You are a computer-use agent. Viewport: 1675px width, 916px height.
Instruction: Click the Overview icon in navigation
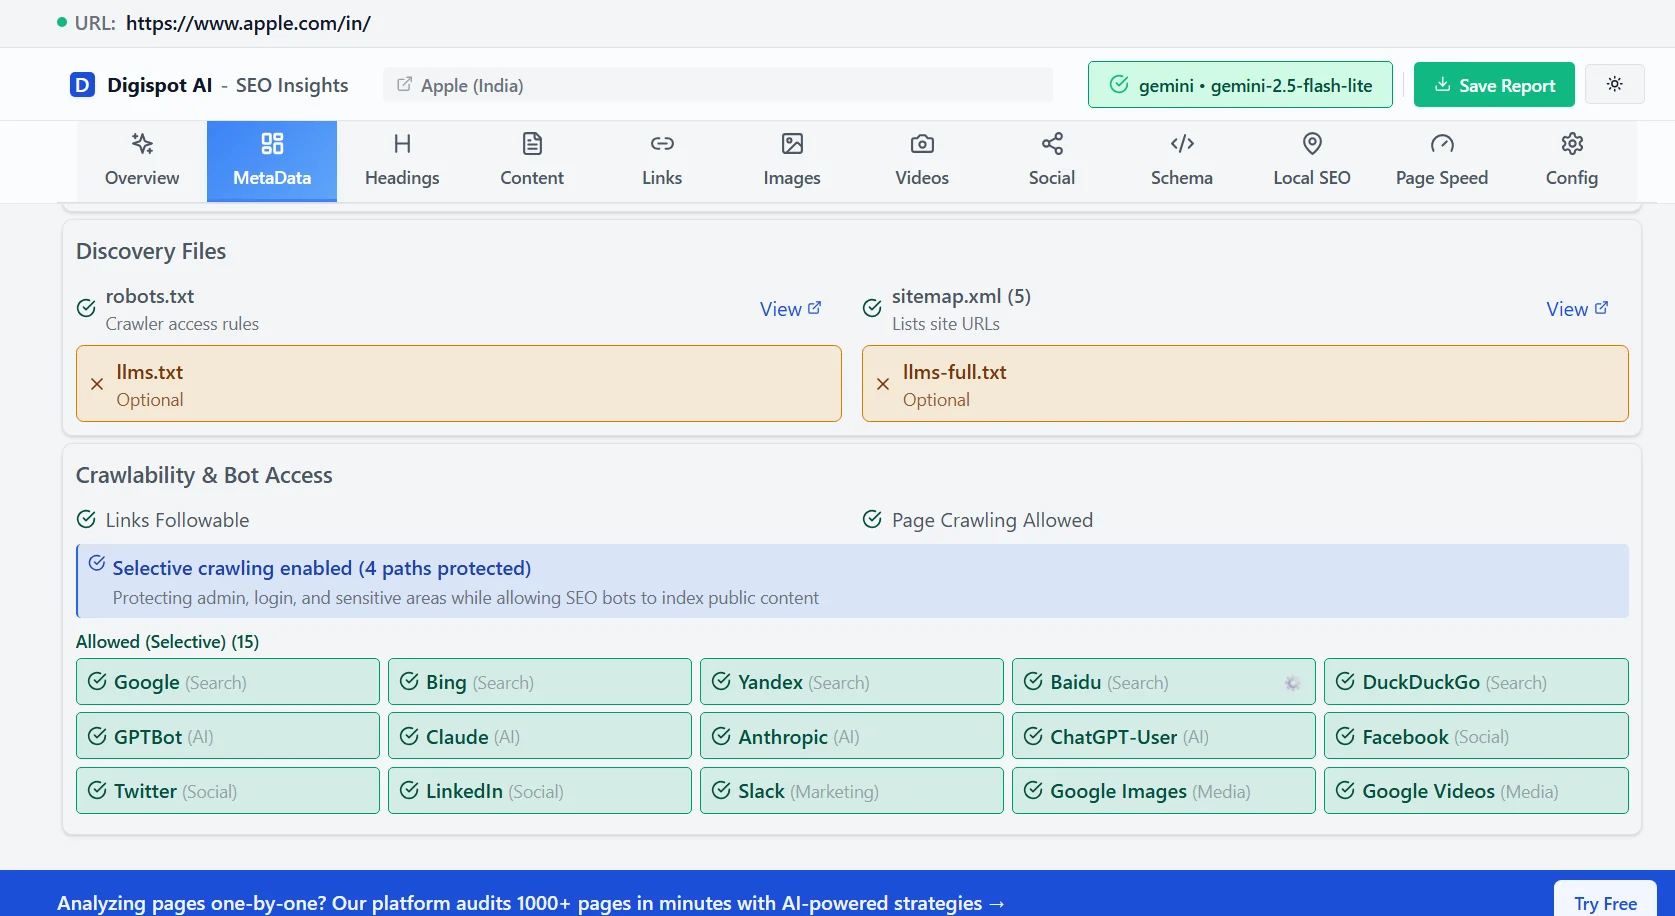coord(141,144)
